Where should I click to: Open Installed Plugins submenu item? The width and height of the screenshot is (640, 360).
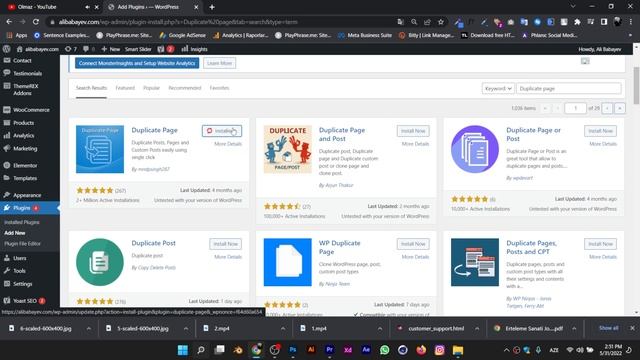22,222
